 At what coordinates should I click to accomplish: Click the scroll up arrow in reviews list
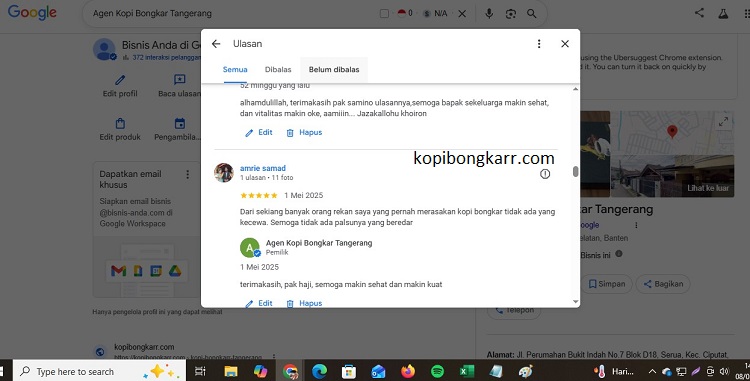click(575, 89)
